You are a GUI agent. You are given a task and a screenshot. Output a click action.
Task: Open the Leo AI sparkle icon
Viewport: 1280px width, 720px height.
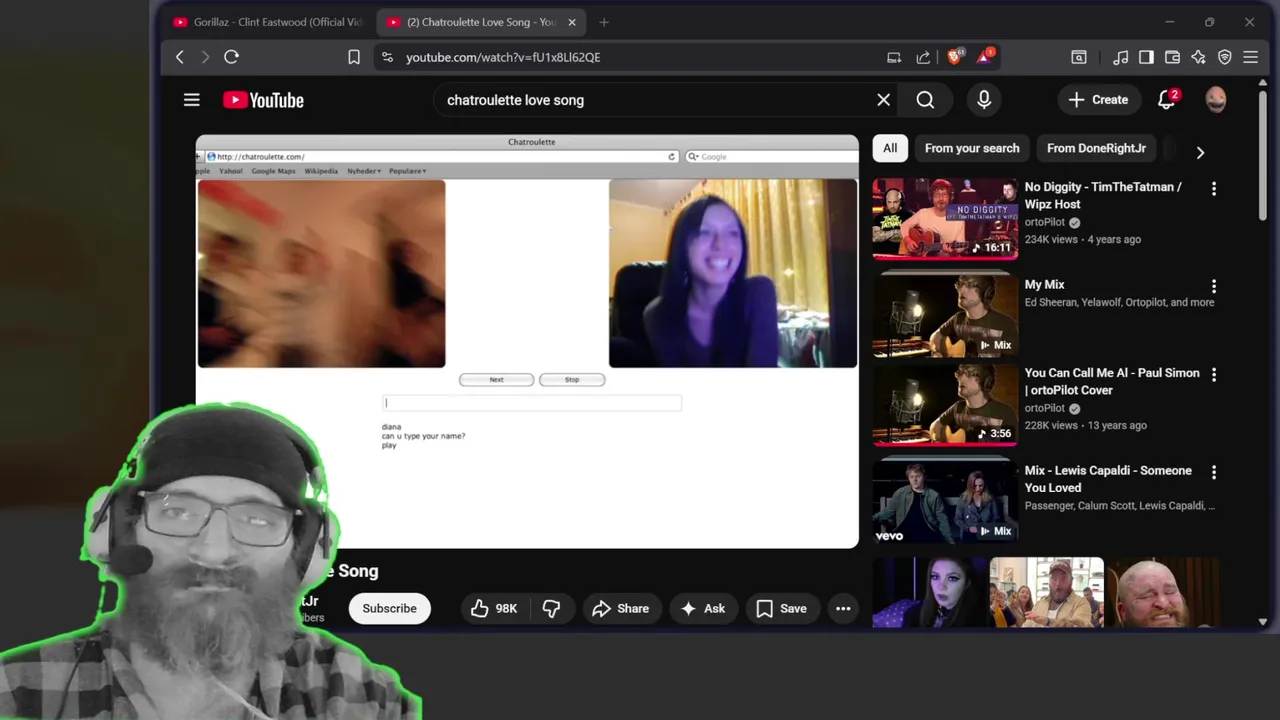(1198, 57)
